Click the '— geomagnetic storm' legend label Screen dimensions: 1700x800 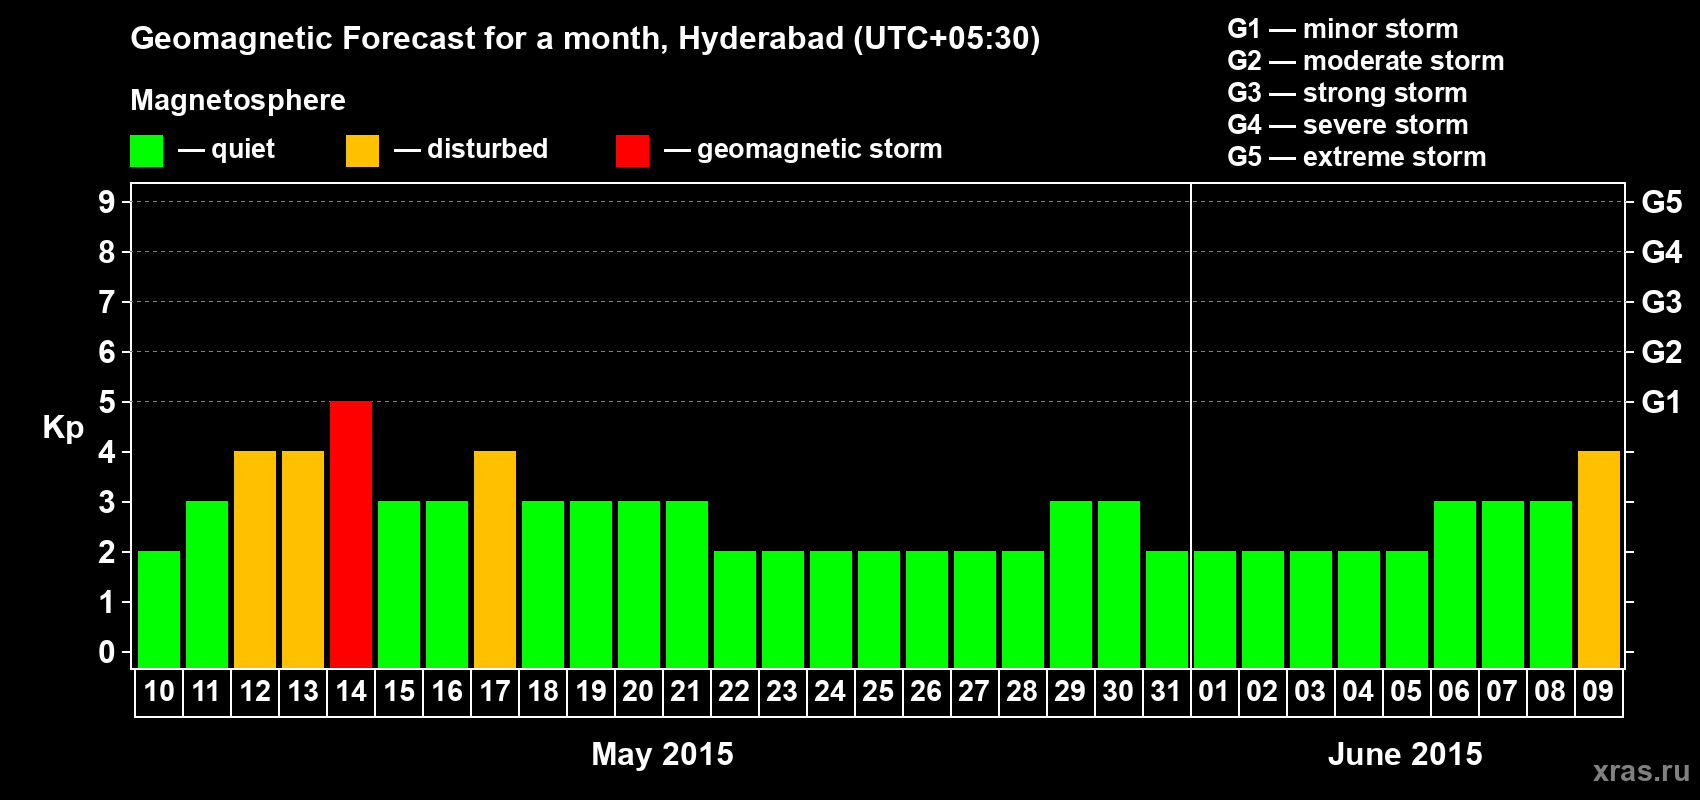click(x=803, y=150)
